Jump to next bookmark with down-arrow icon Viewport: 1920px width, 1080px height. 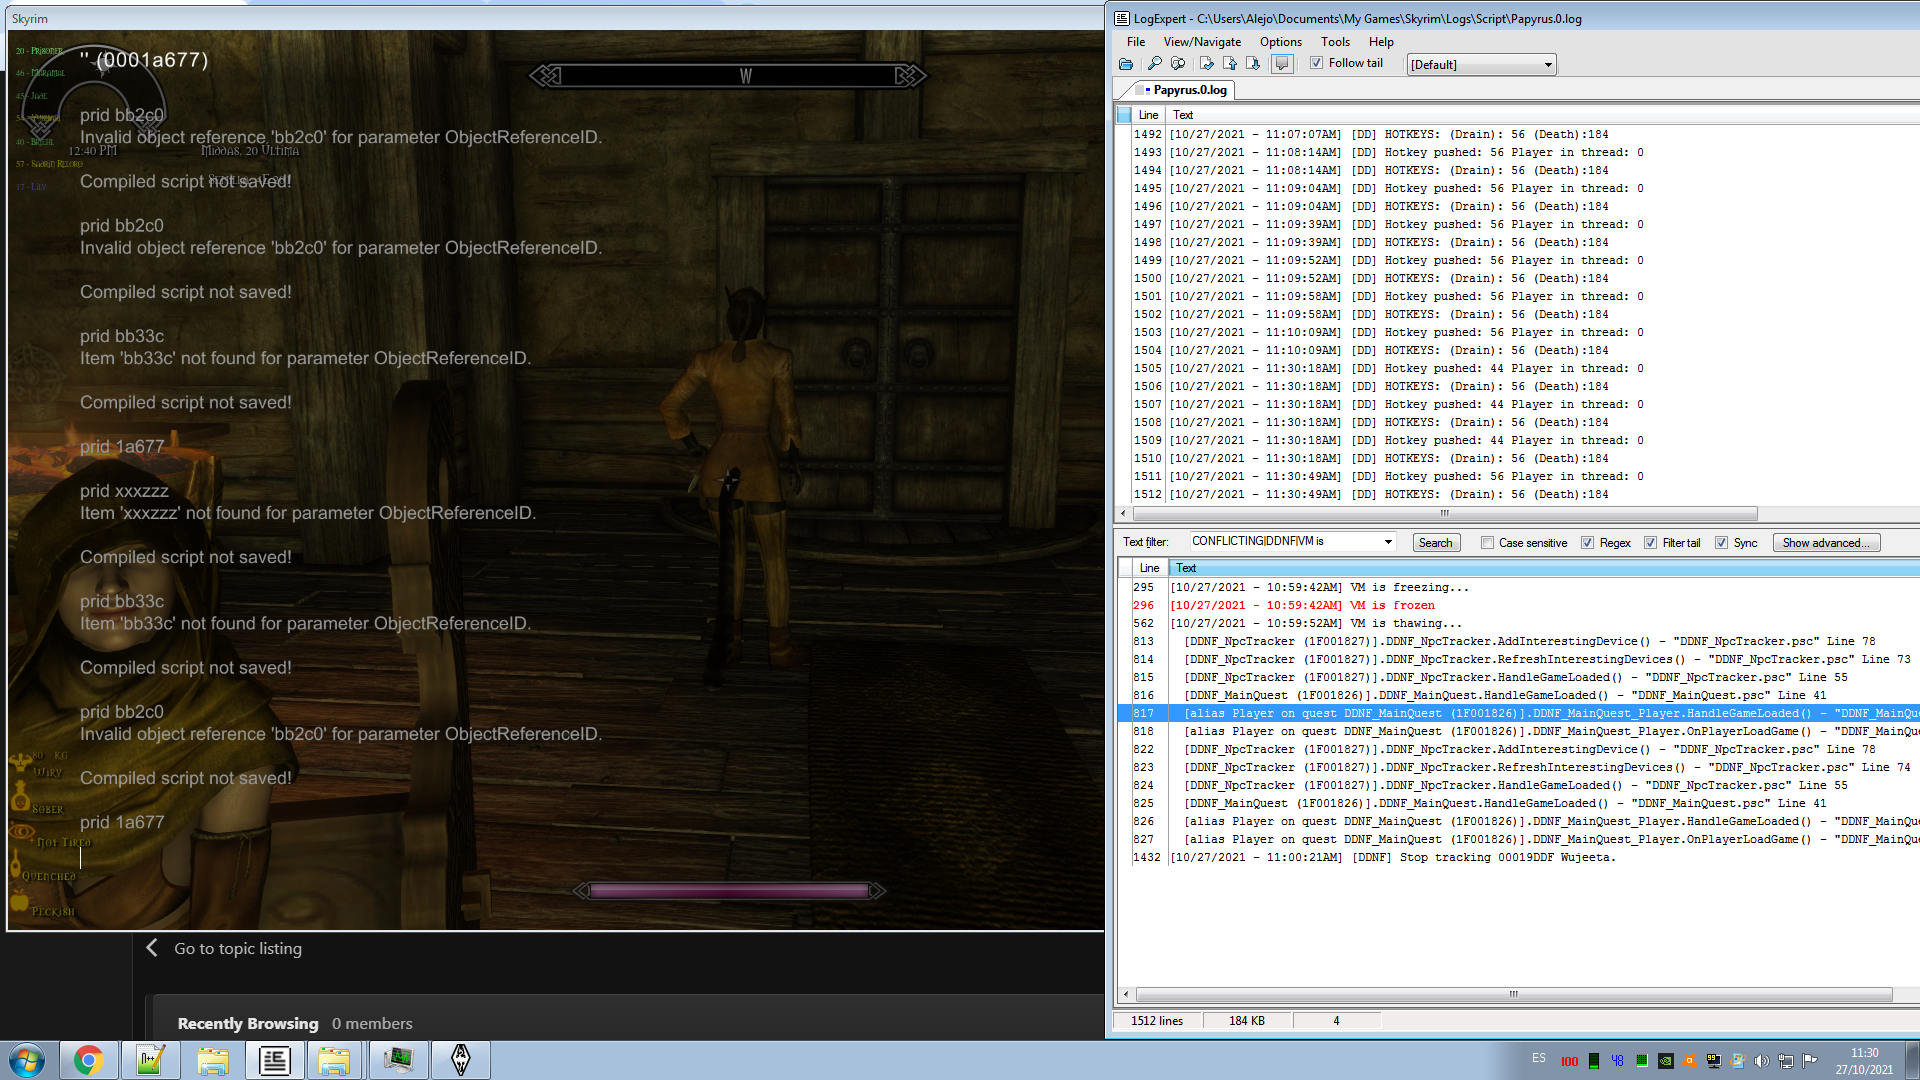(1253, 64)
